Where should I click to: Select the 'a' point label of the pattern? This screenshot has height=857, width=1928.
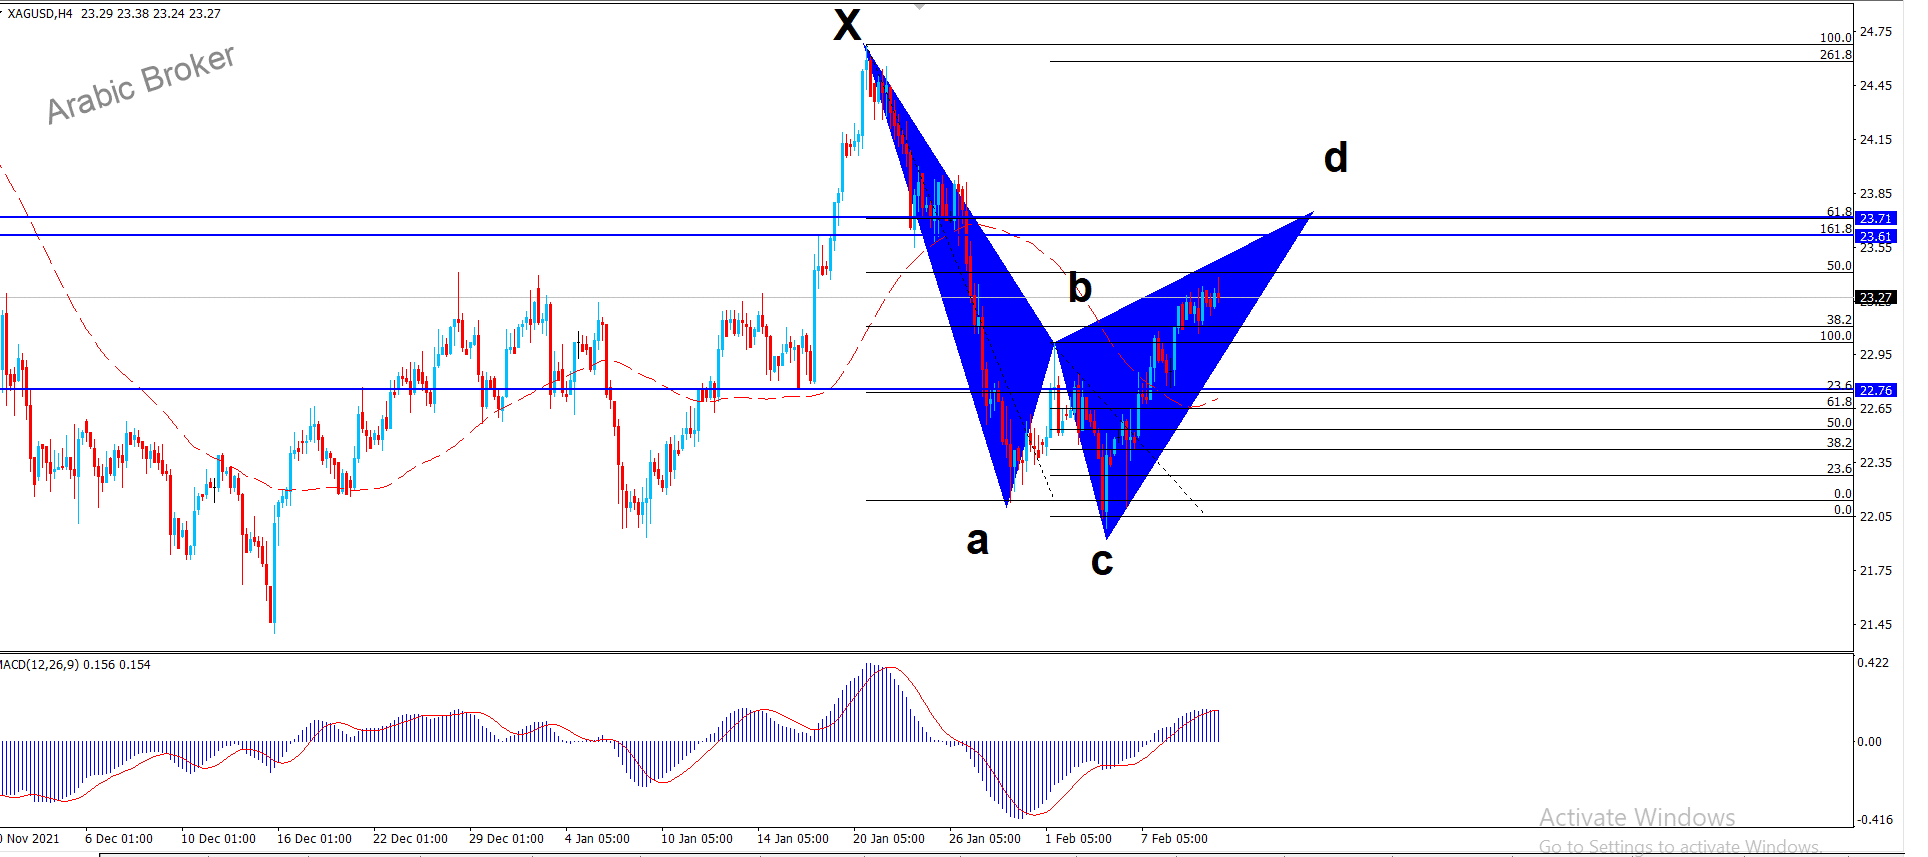pos(977,541)
